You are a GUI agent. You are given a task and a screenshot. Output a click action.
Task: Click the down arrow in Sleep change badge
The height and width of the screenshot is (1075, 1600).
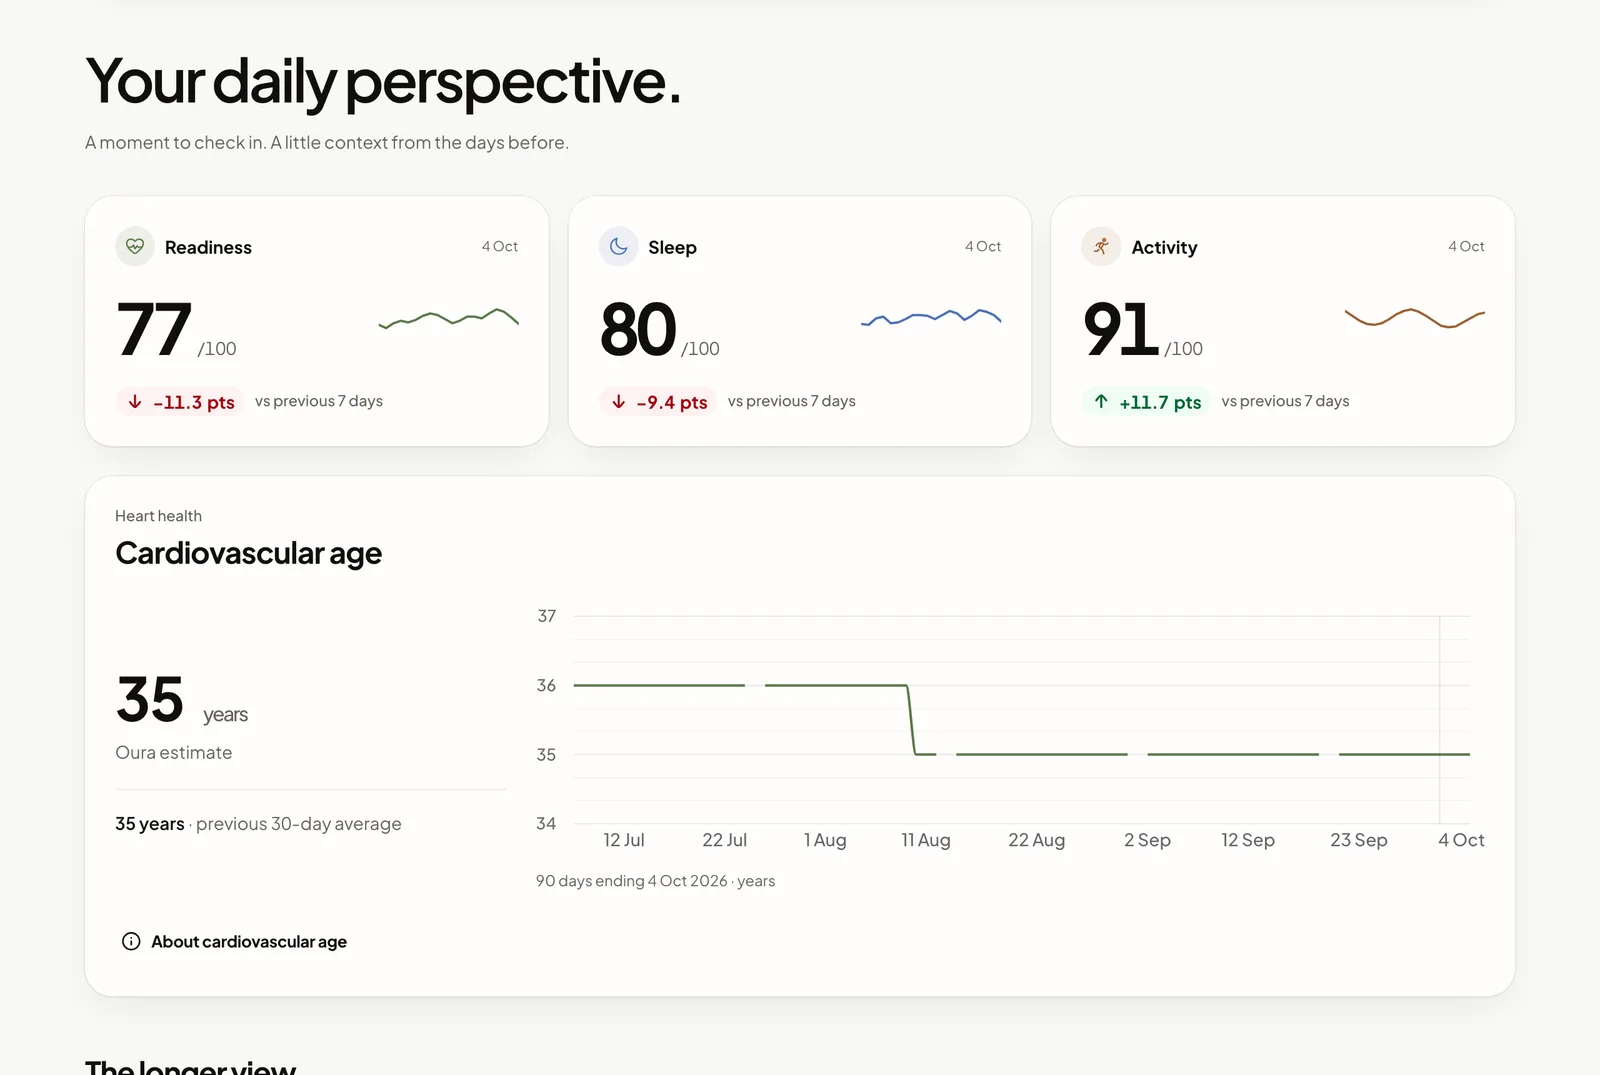[x=619, y=402]
